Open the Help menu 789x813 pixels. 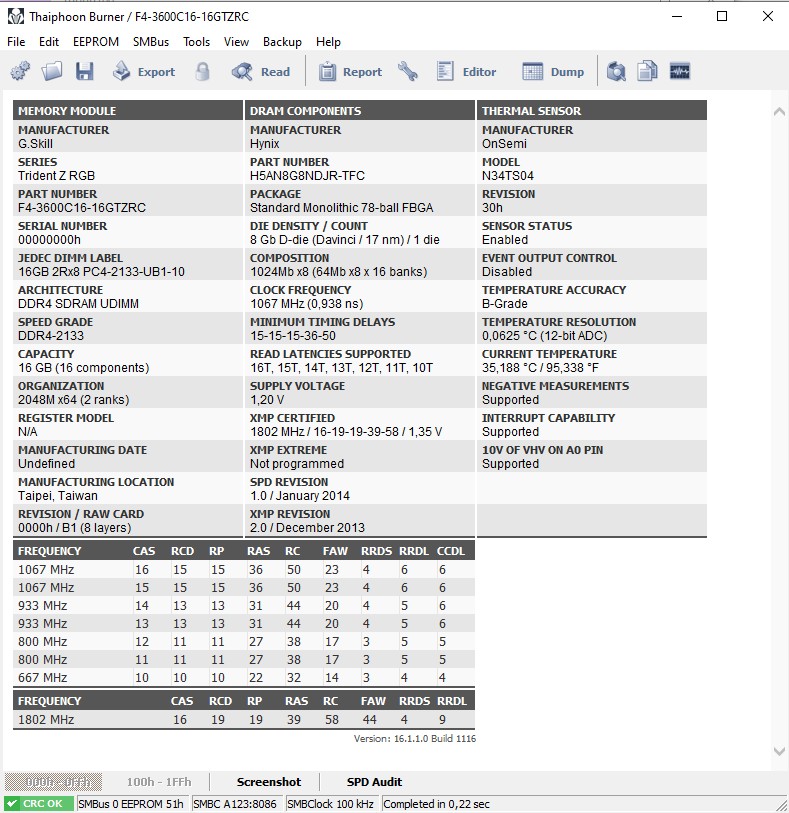pos(328,42)
